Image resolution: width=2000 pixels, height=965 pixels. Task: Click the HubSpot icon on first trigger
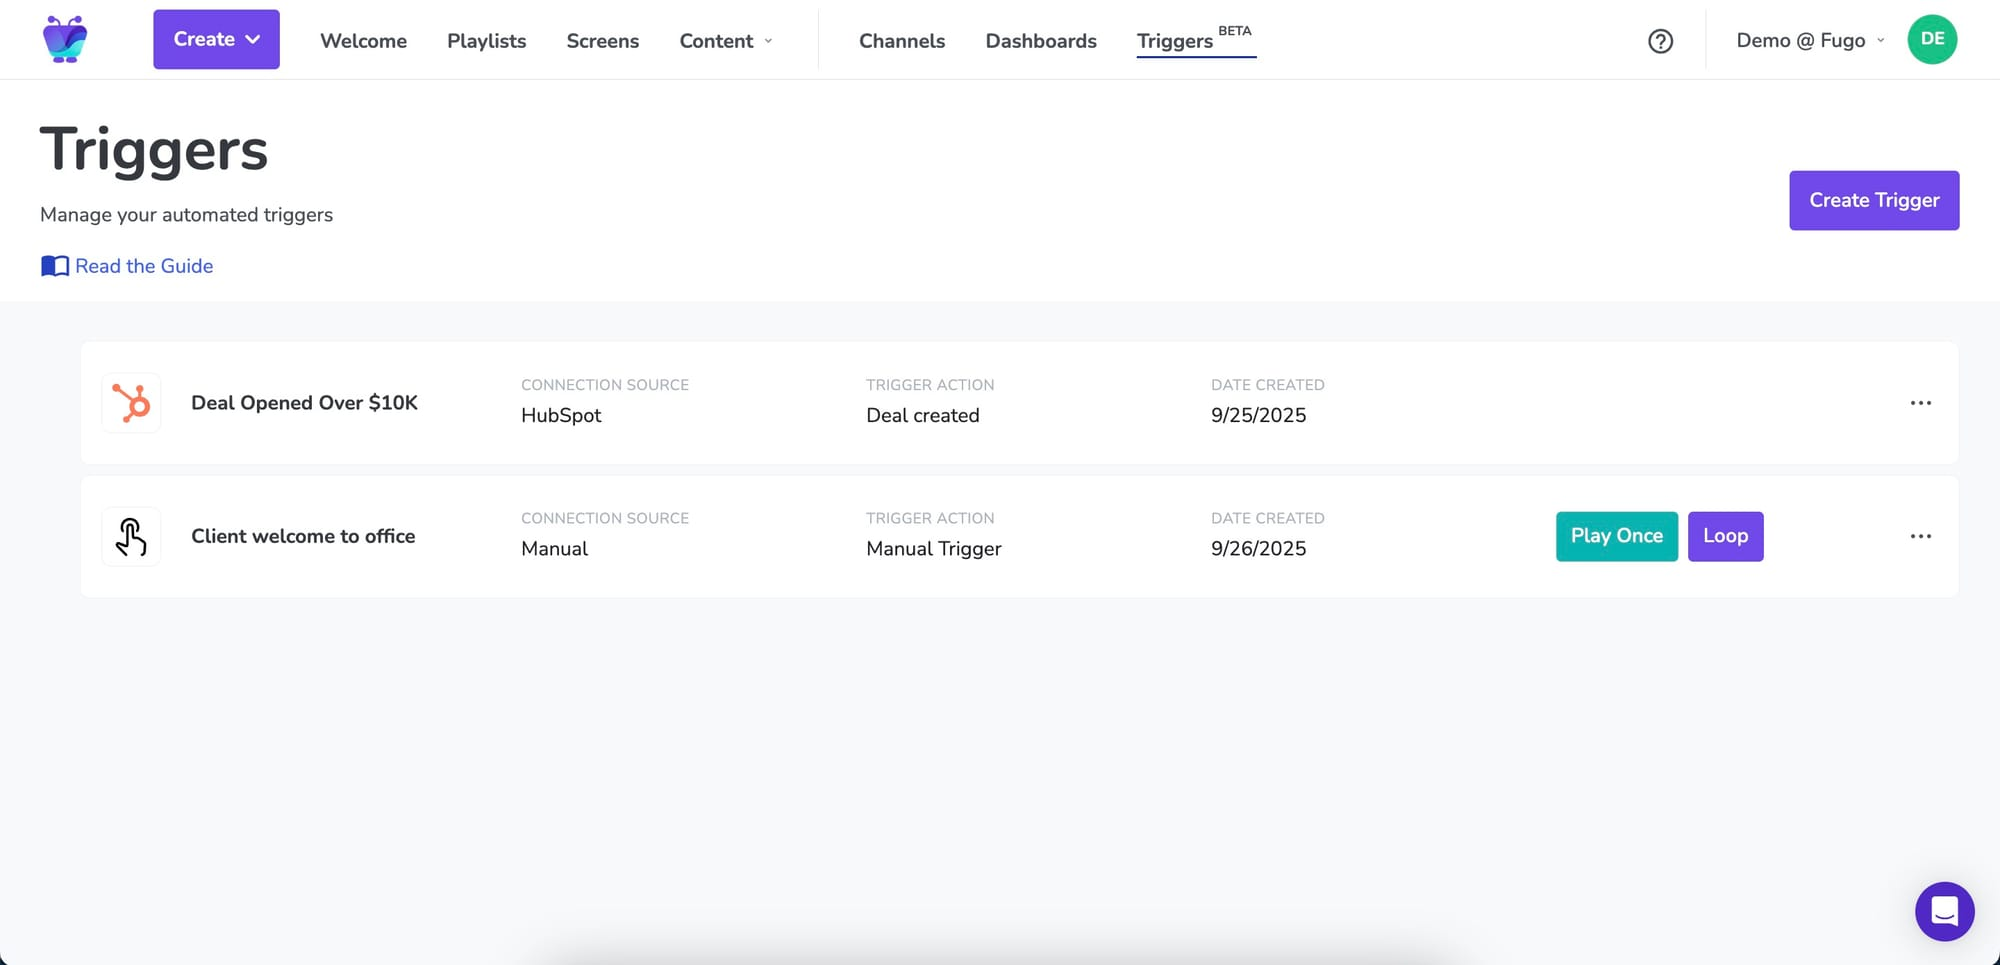tap(131, 403)
